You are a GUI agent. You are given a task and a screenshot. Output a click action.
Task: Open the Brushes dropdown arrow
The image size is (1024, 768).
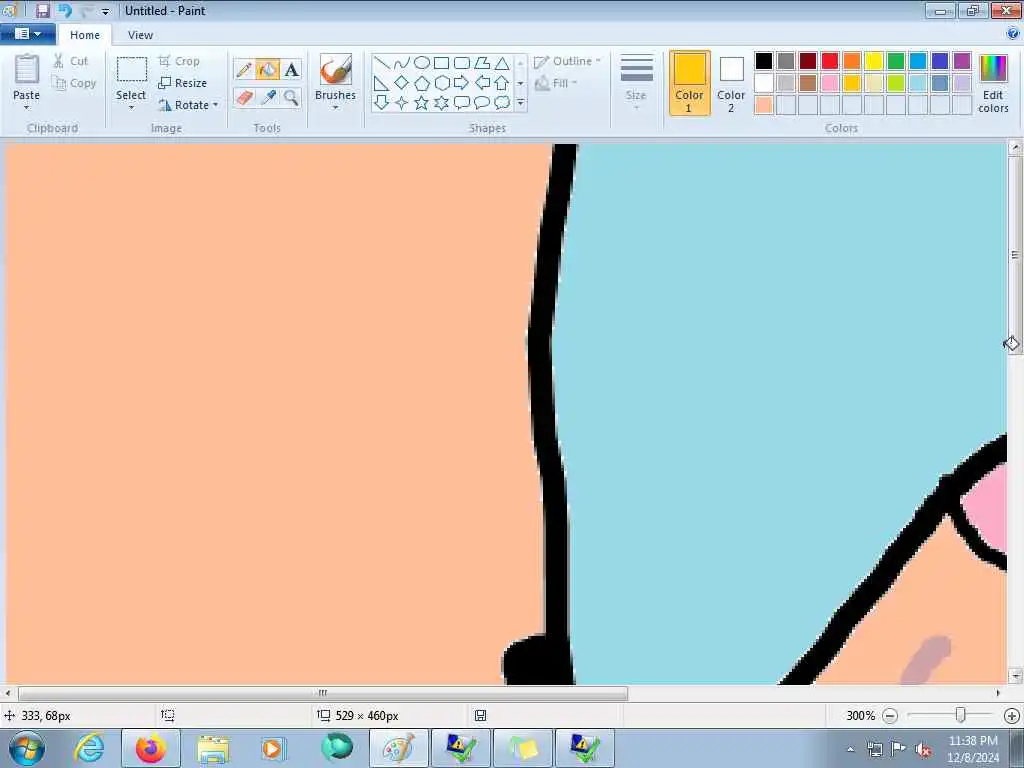(x=335, y=108)
